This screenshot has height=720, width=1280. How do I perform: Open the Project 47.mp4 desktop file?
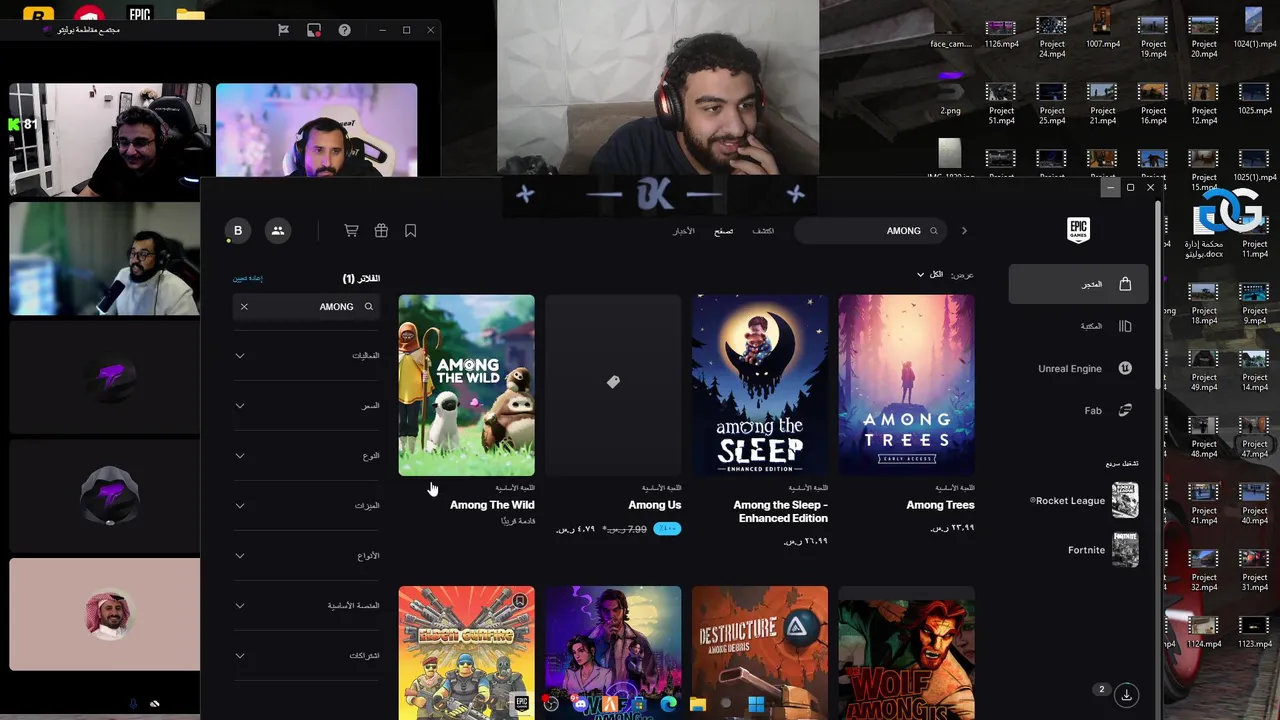click(1254, 437)
